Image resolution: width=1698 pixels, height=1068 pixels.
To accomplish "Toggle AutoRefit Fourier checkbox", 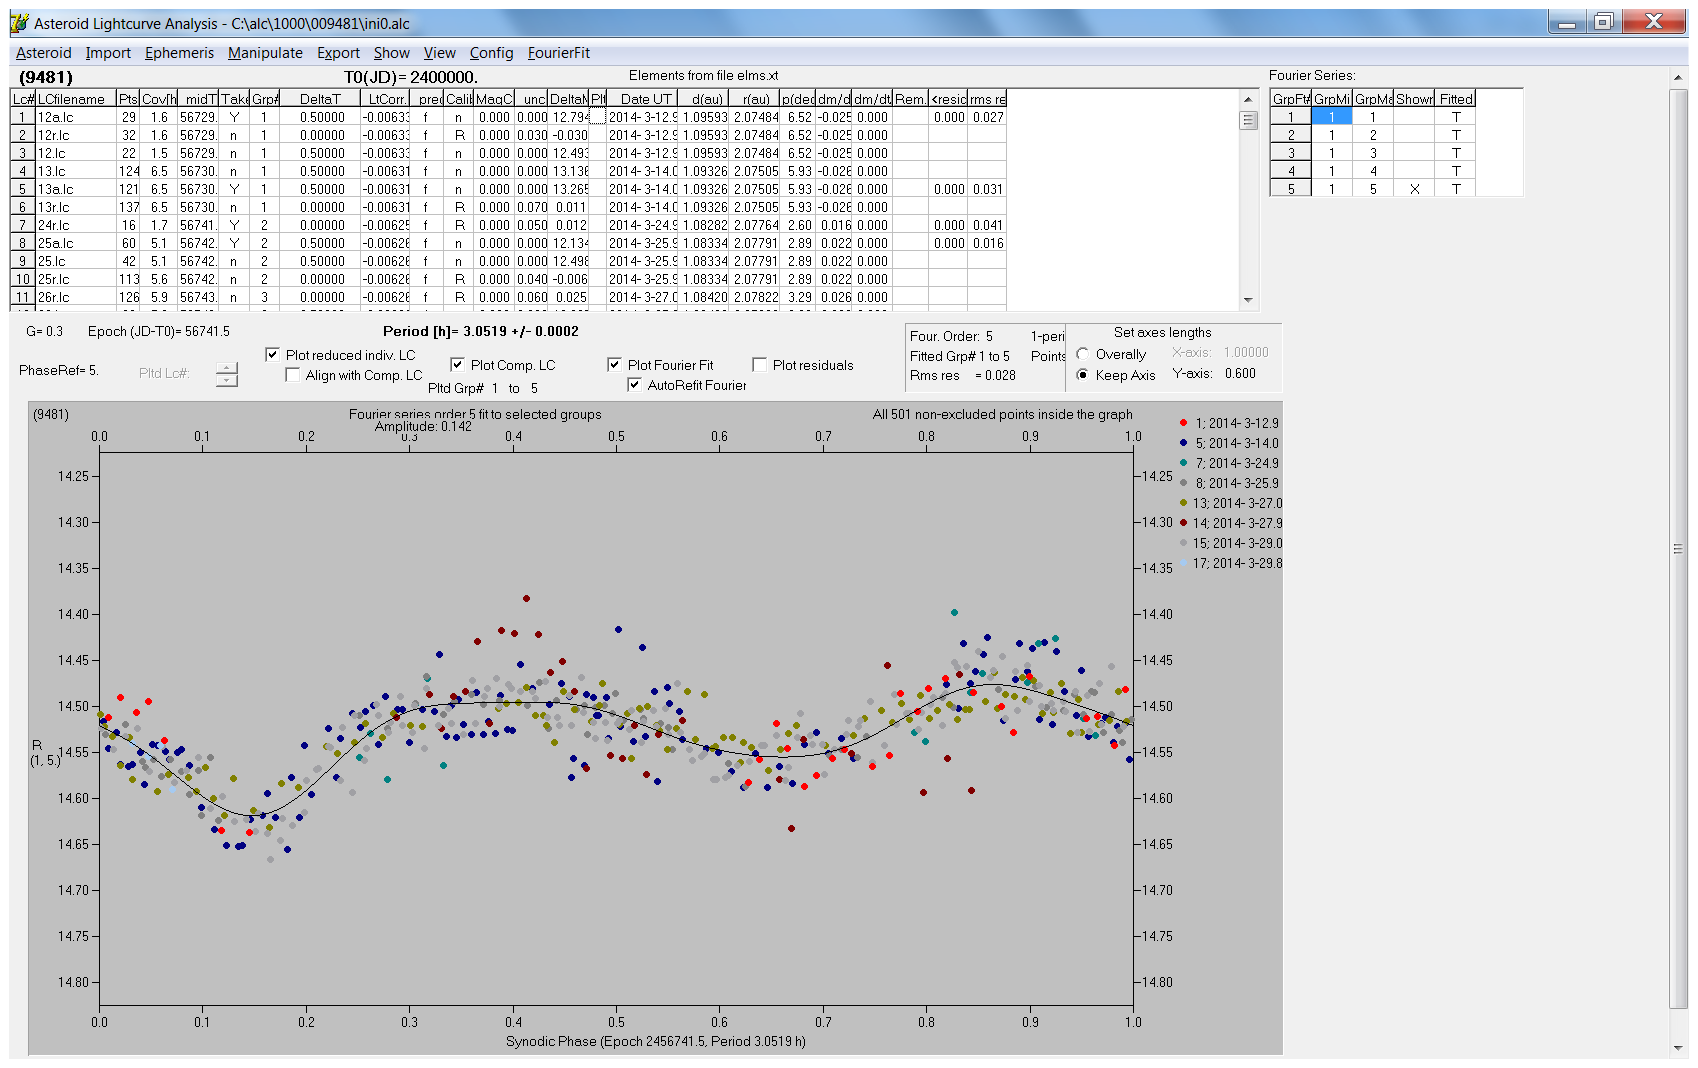I will (x=634, y=385).
